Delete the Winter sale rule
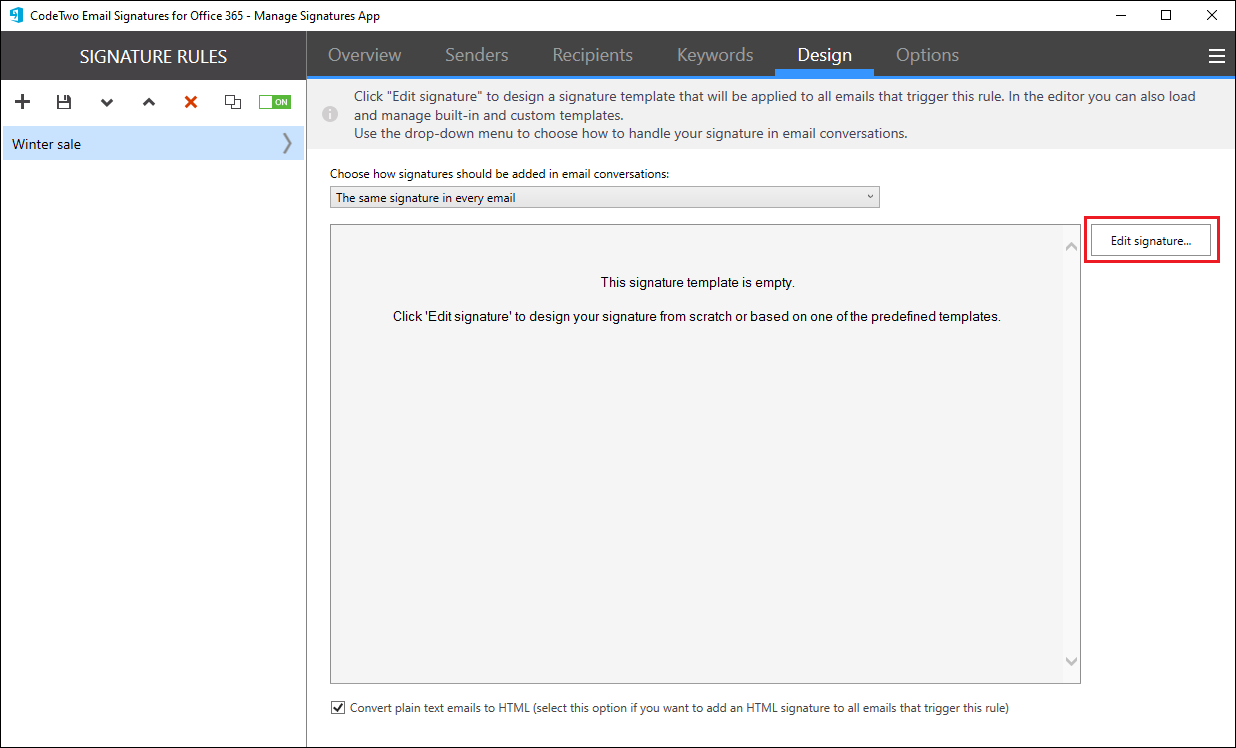This screenshot has width=1236, height=748. click(x=190, y=101)
